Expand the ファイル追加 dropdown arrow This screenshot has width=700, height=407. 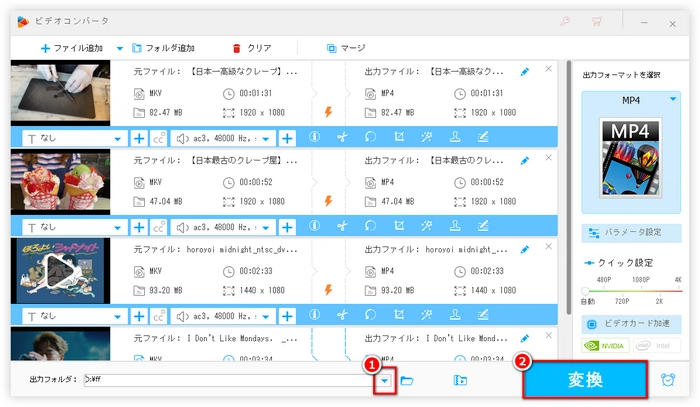pos(120,48)
